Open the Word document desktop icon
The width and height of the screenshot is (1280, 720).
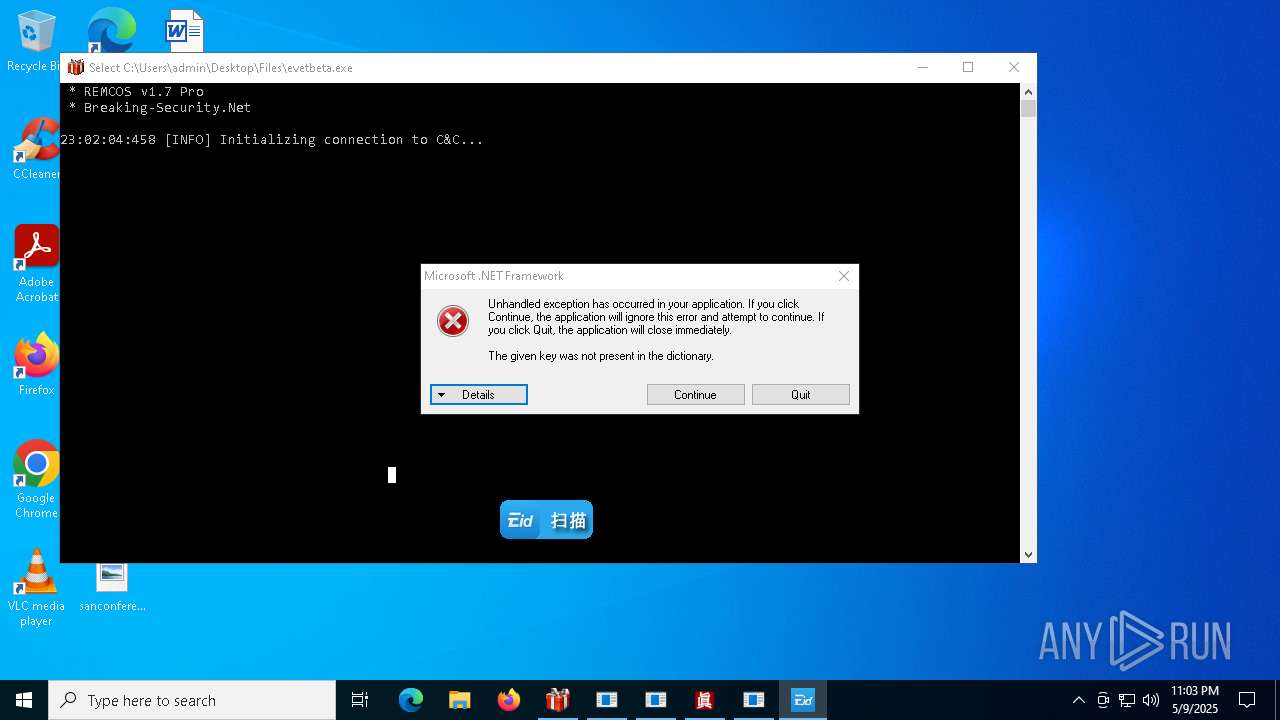pos(184,30)
